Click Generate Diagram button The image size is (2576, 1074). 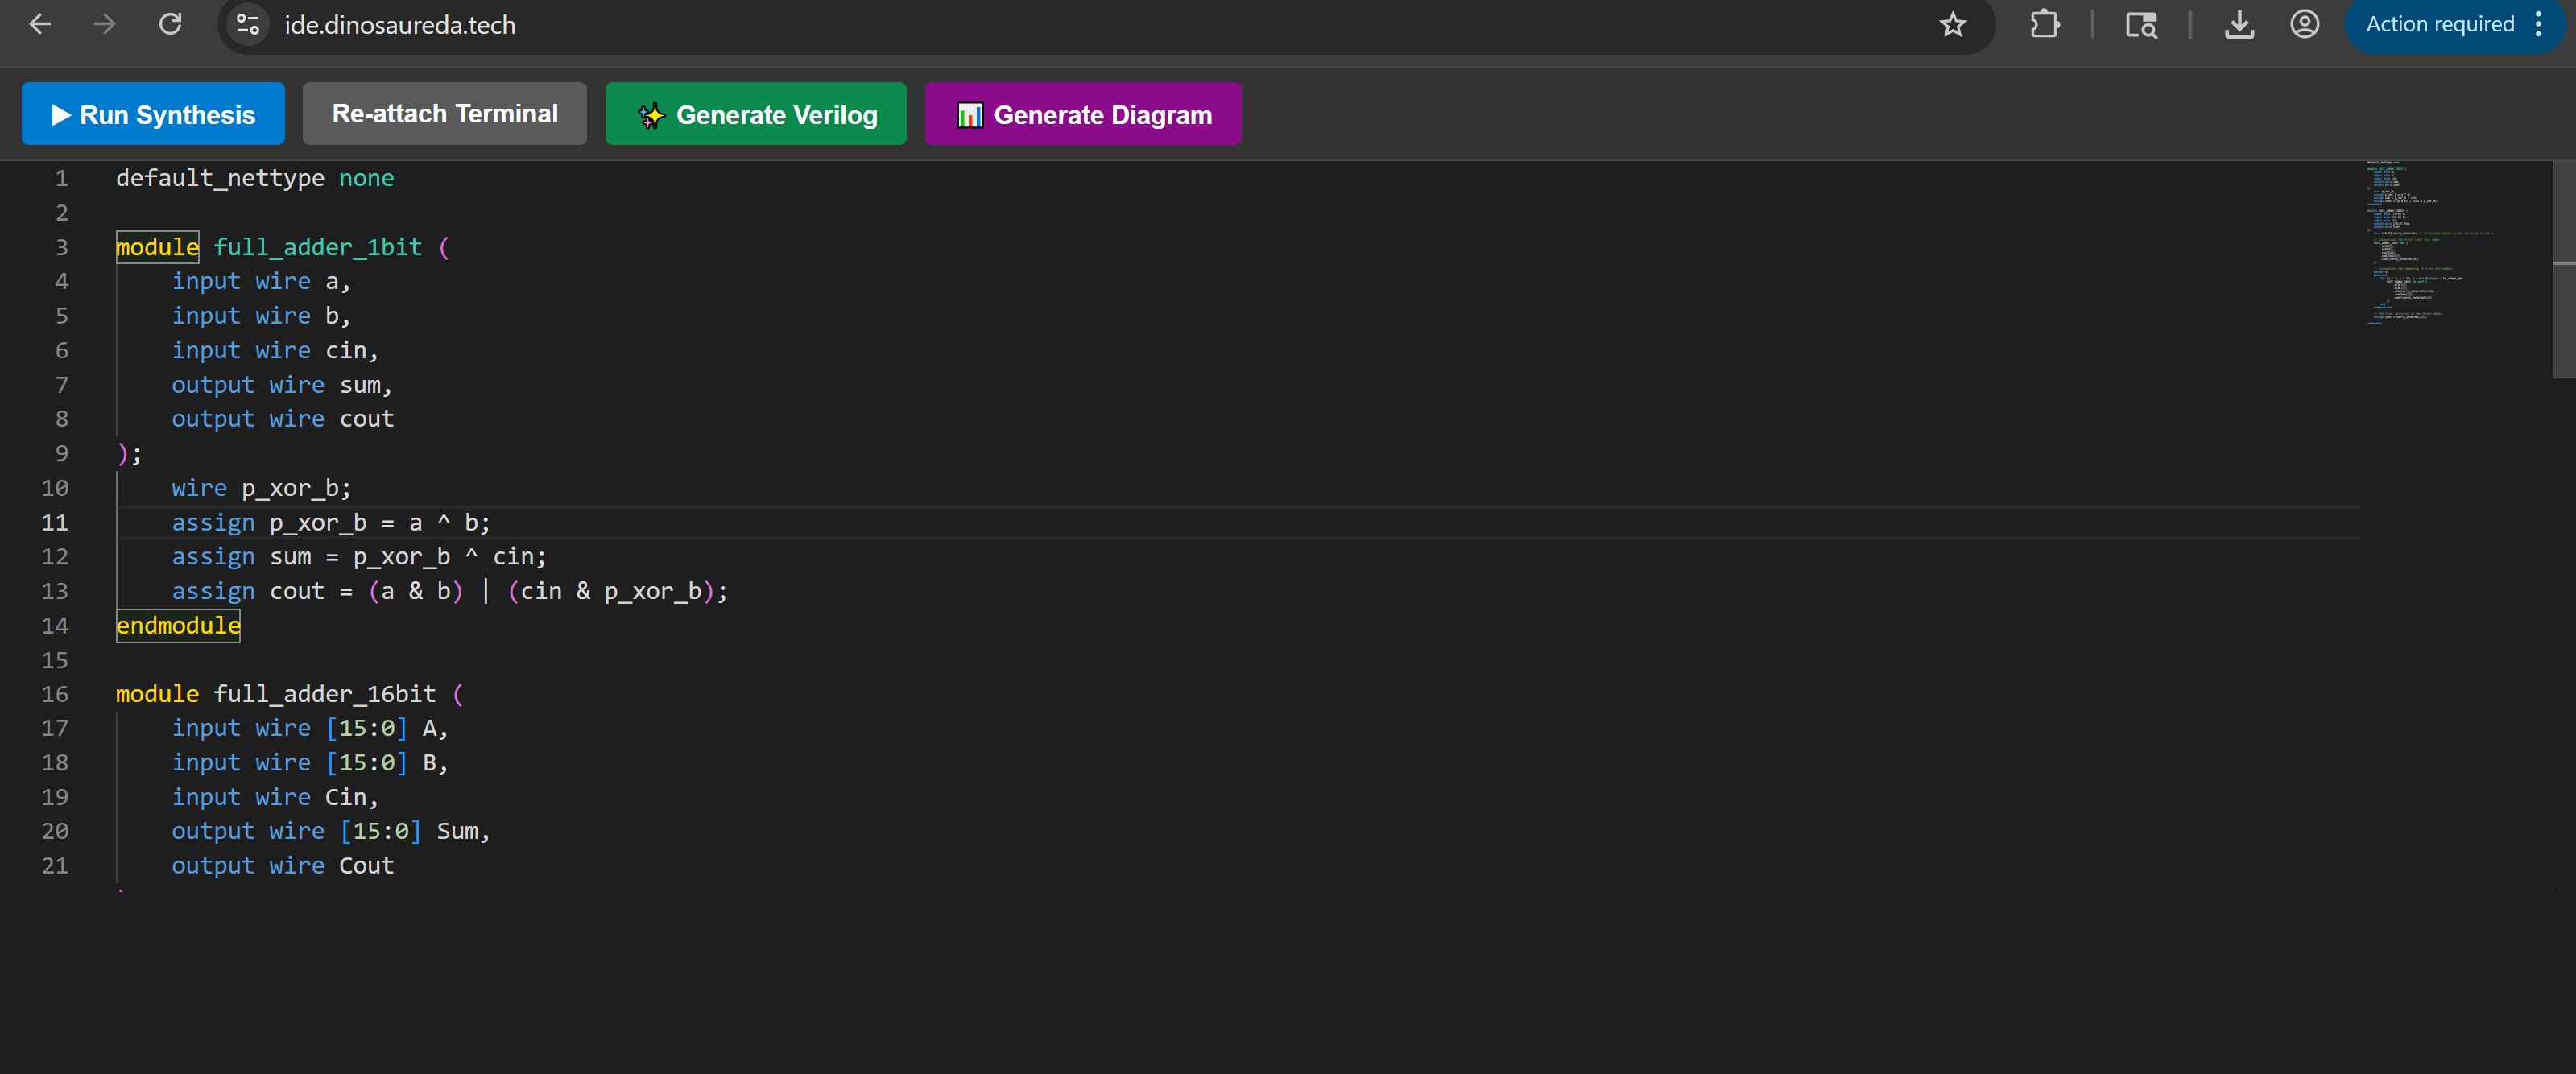(1083, 114)
